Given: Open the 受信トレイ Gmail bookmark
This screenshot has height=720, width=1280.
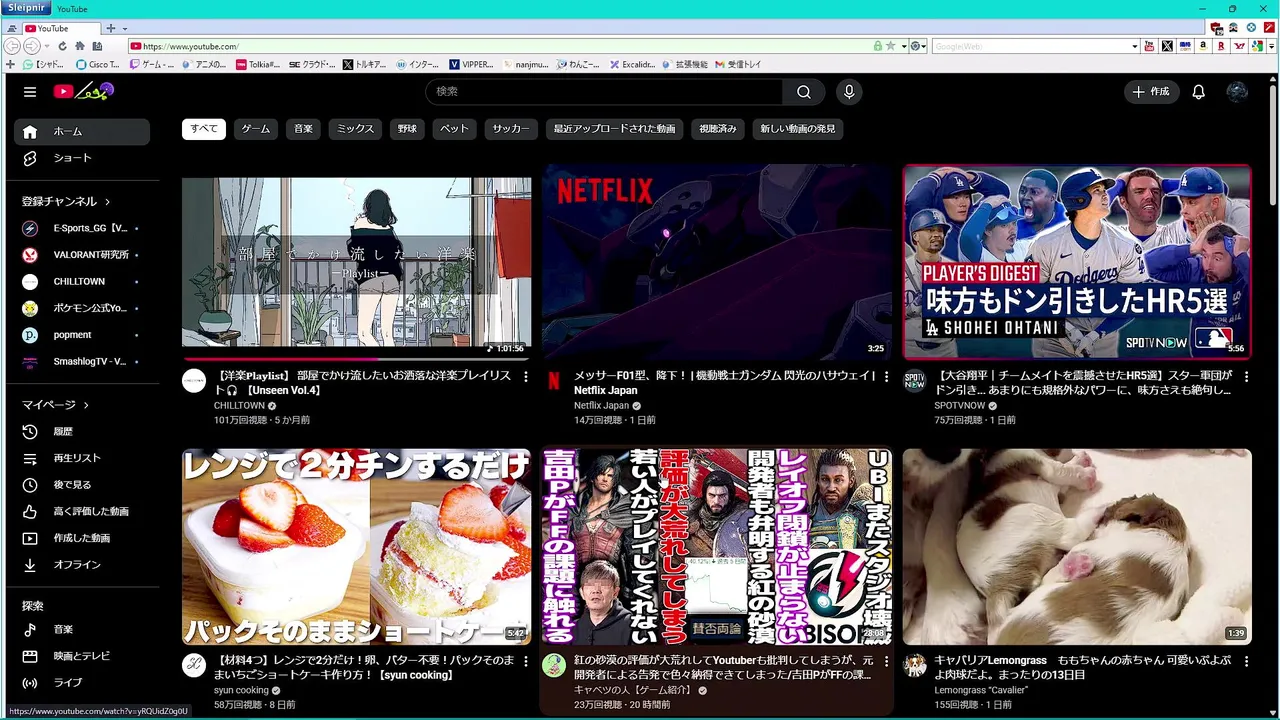Looking at the screenshot, I should (737, 64).
